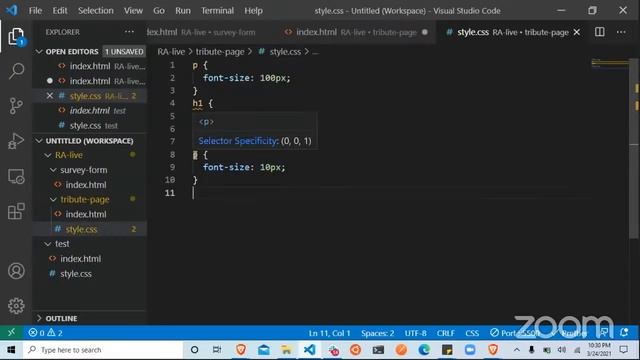Open the Help menu
The width and height of the screenshot is (640, 360).
coord(253,11)
